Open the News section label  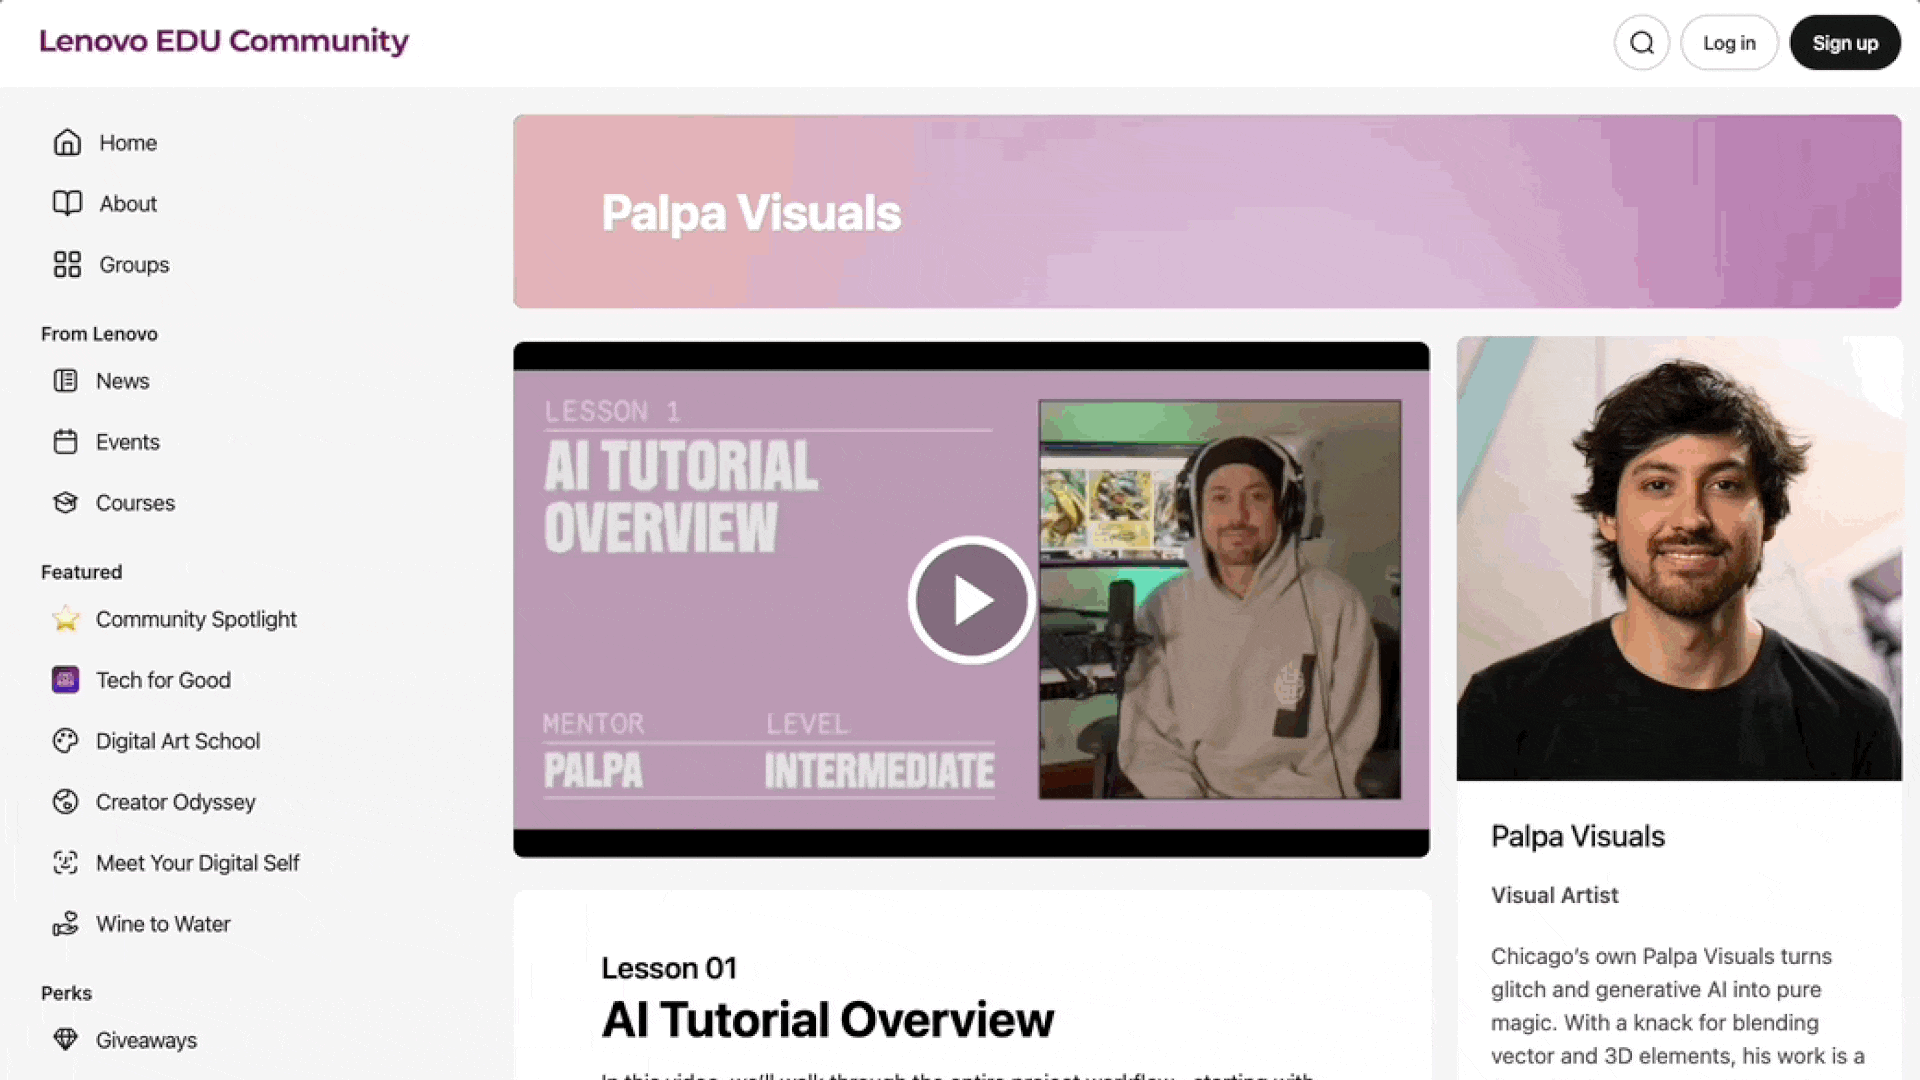tap(122, 381)
